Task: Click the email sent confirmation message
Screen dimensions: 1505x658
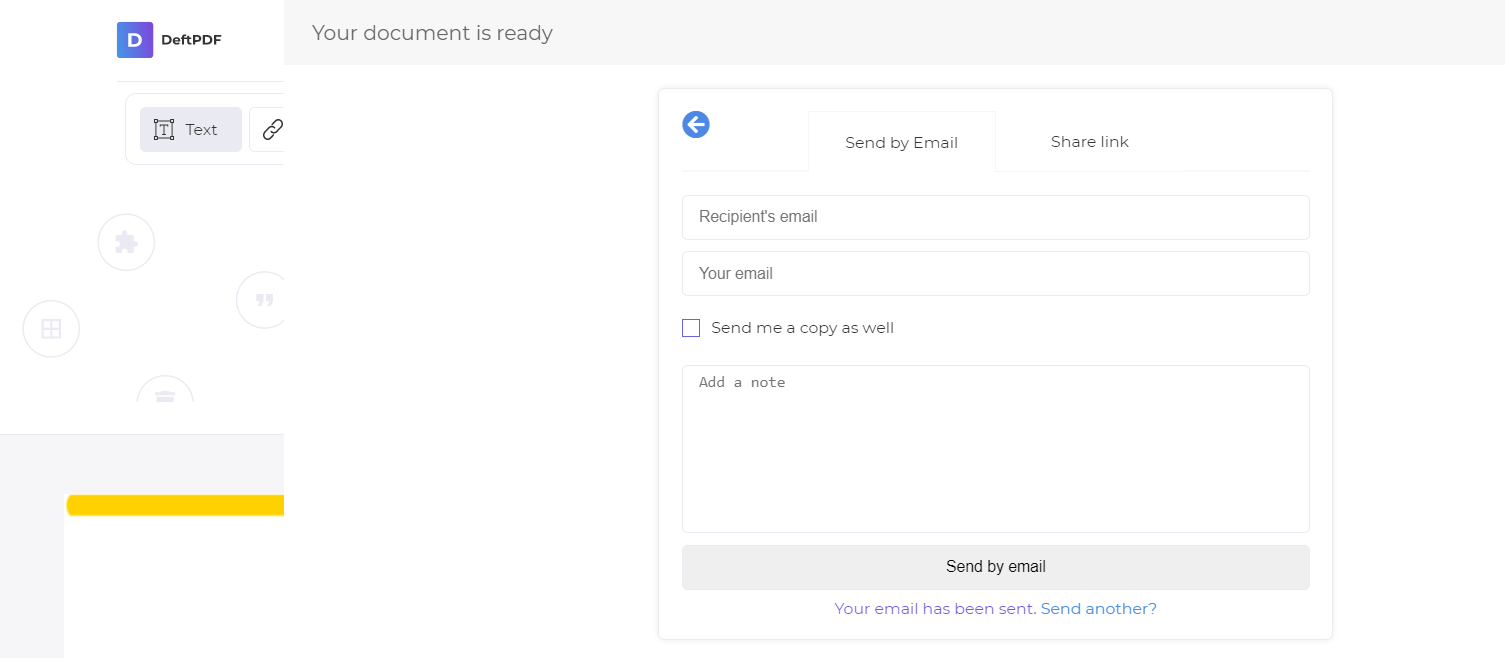Action: point(935,608)
